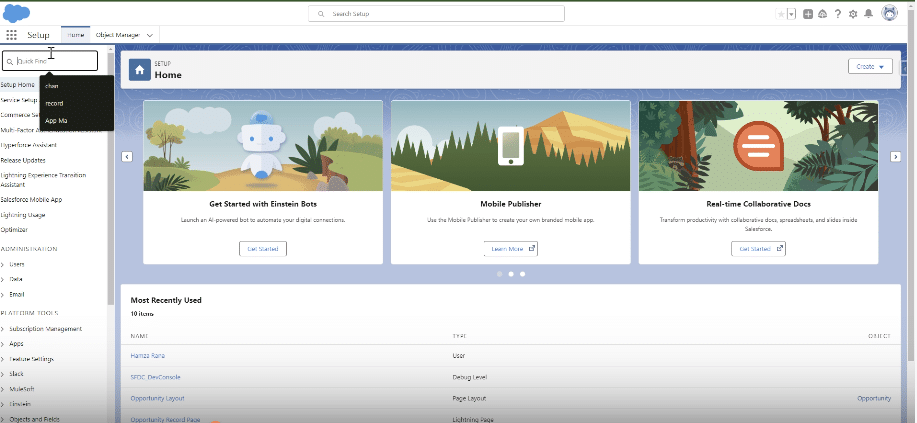Click the Einstein Bots card image
Screen dimensions: 917x423
tap(263, 146)
